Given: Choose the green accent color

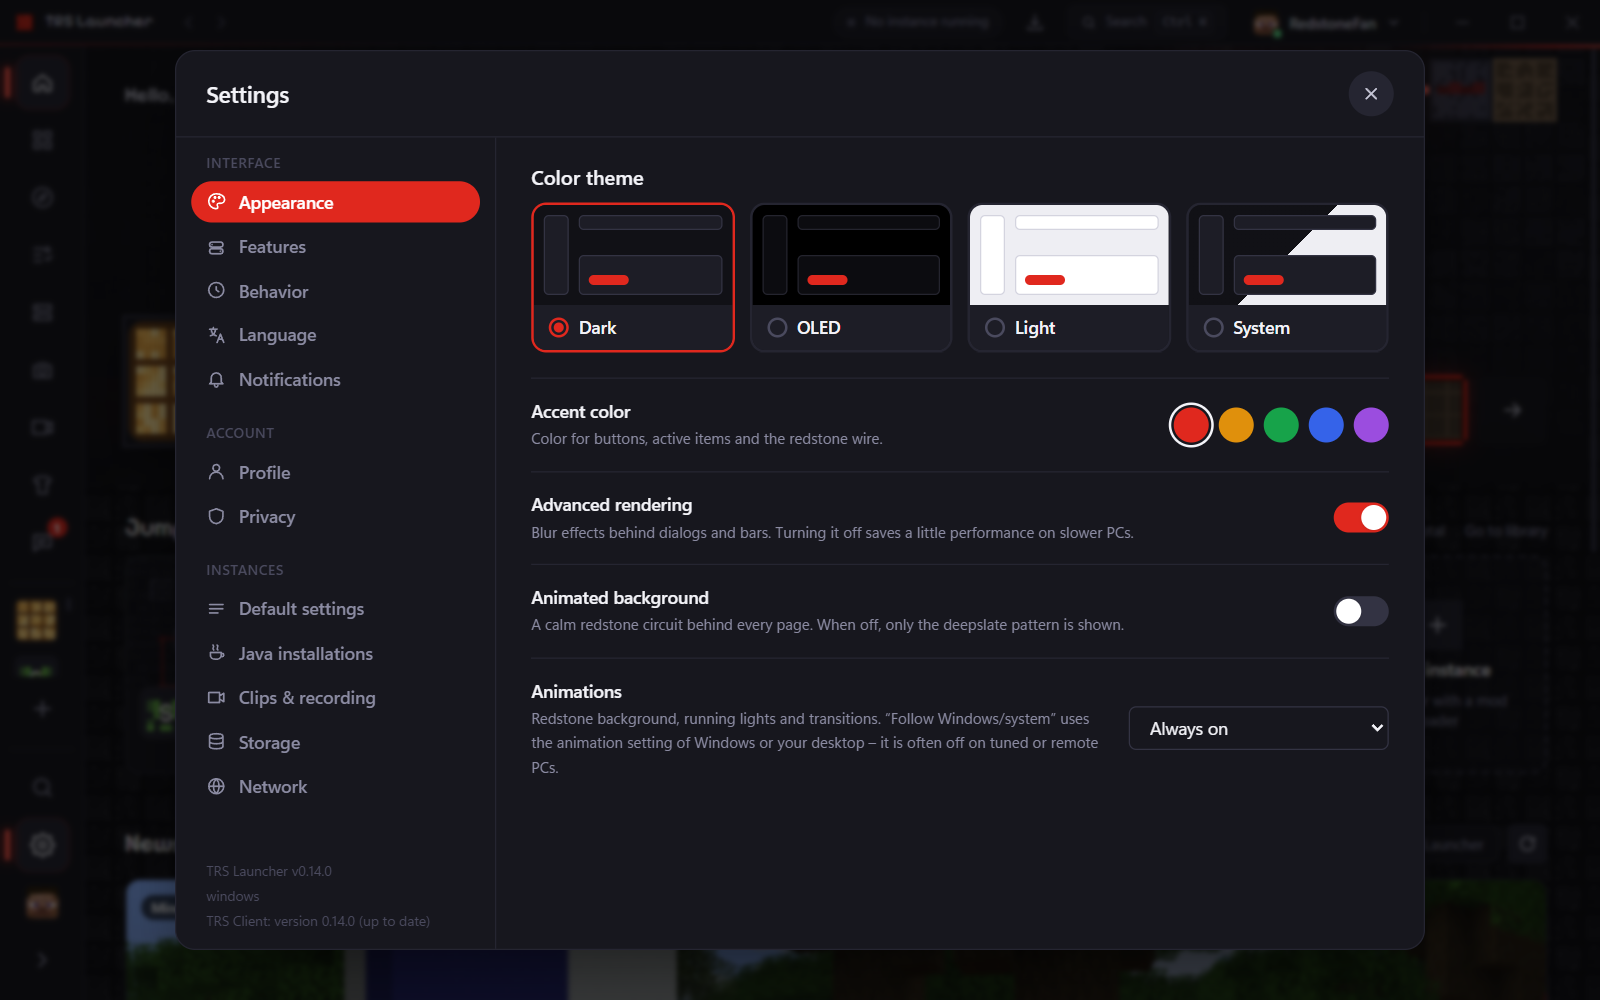Looking at the screenshot, I should pyautogui.click(x=1281, y=425).
